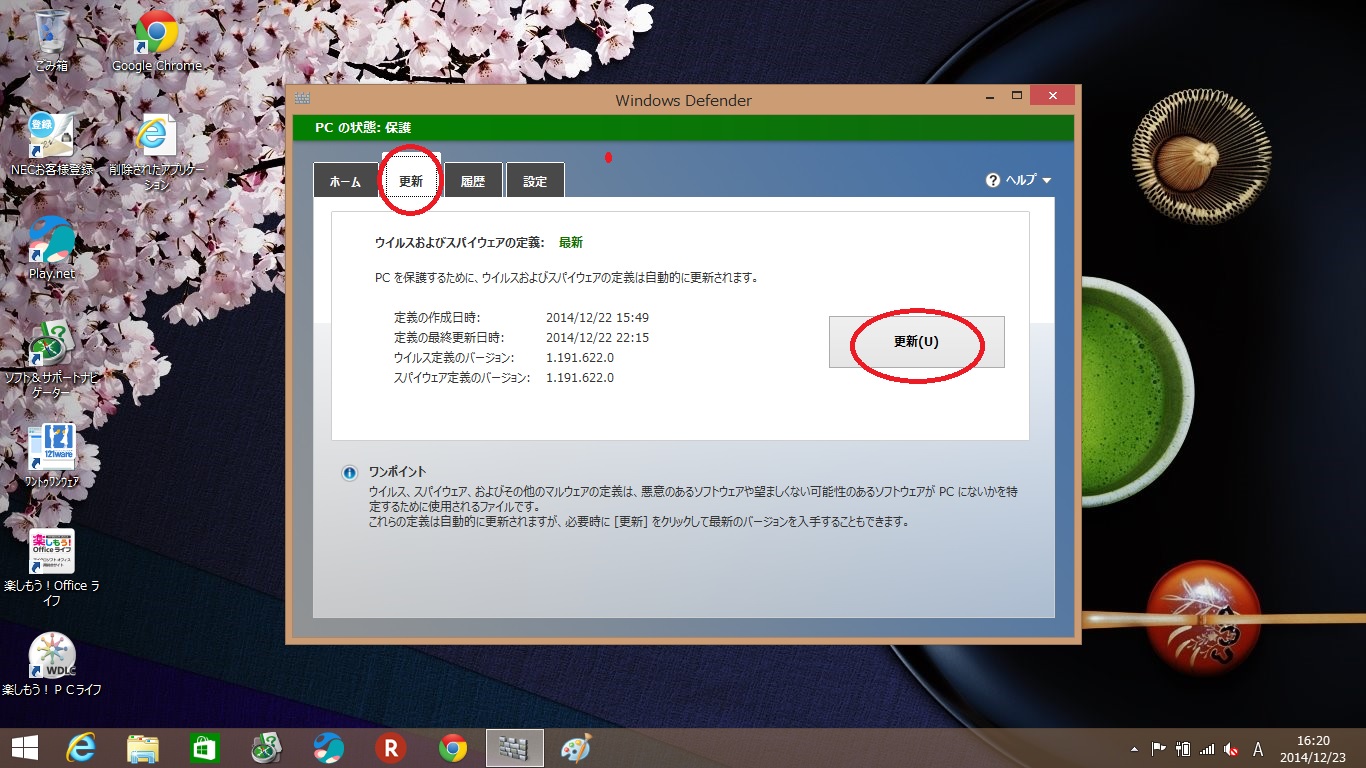Screen dimensions: 1366x768
Task: Click the 最新 definition status text
Action: (571, 242)
